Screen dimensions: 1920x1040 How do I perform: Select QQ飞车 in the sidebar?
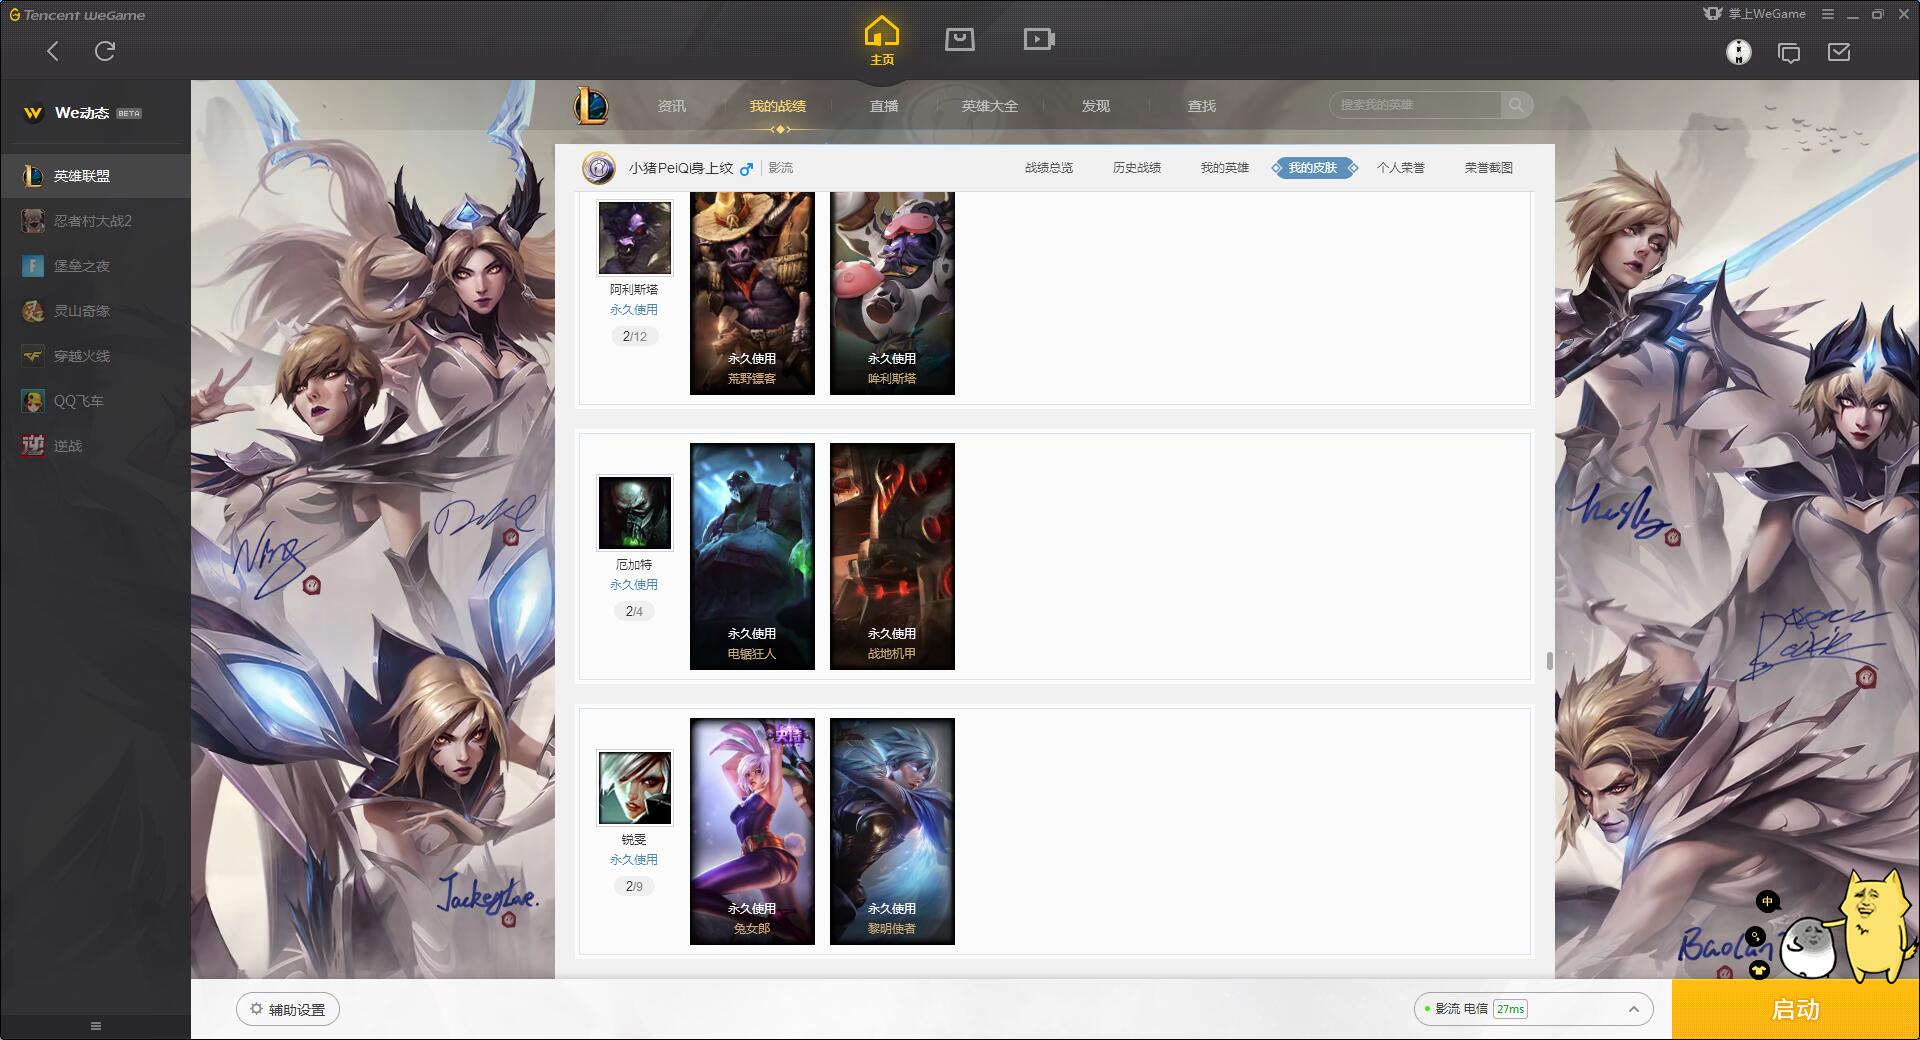(95, 401)
